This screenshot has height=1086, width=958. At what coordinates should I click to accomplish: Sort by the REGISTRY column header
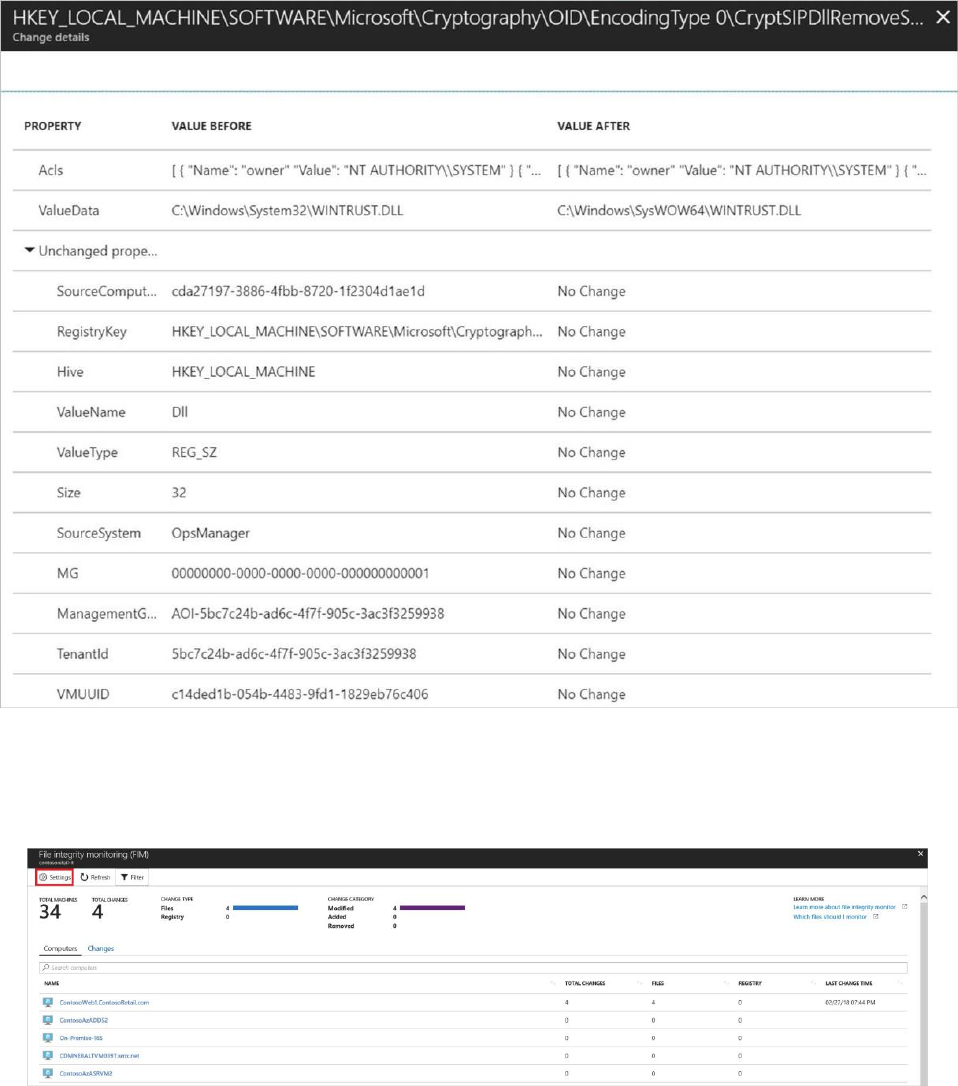click(x=749, y=983)
